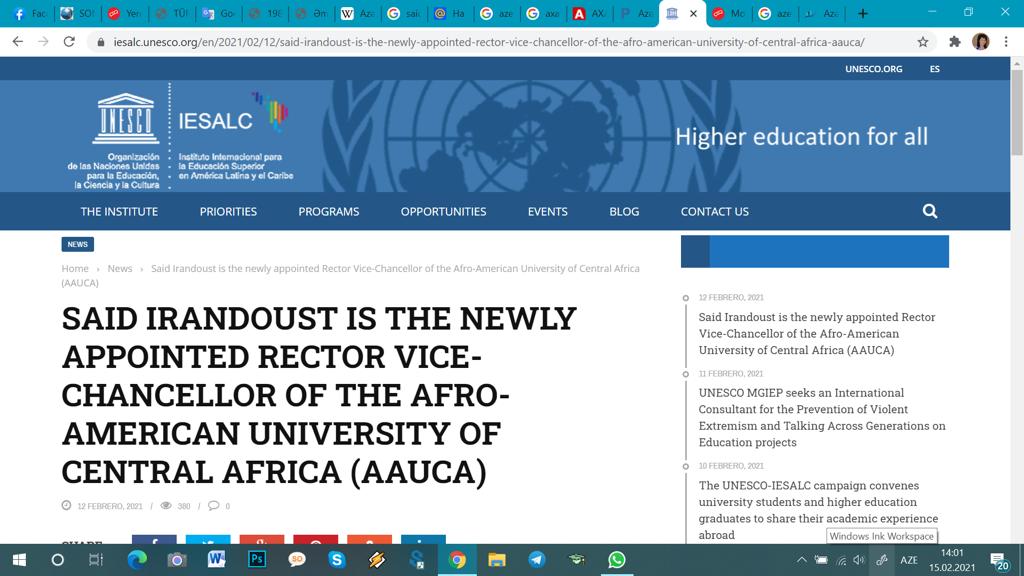This screenshot has width=1024, height=576.
Task: Open UNESCO-IESALC campaign article link
Action: point(818,510)
